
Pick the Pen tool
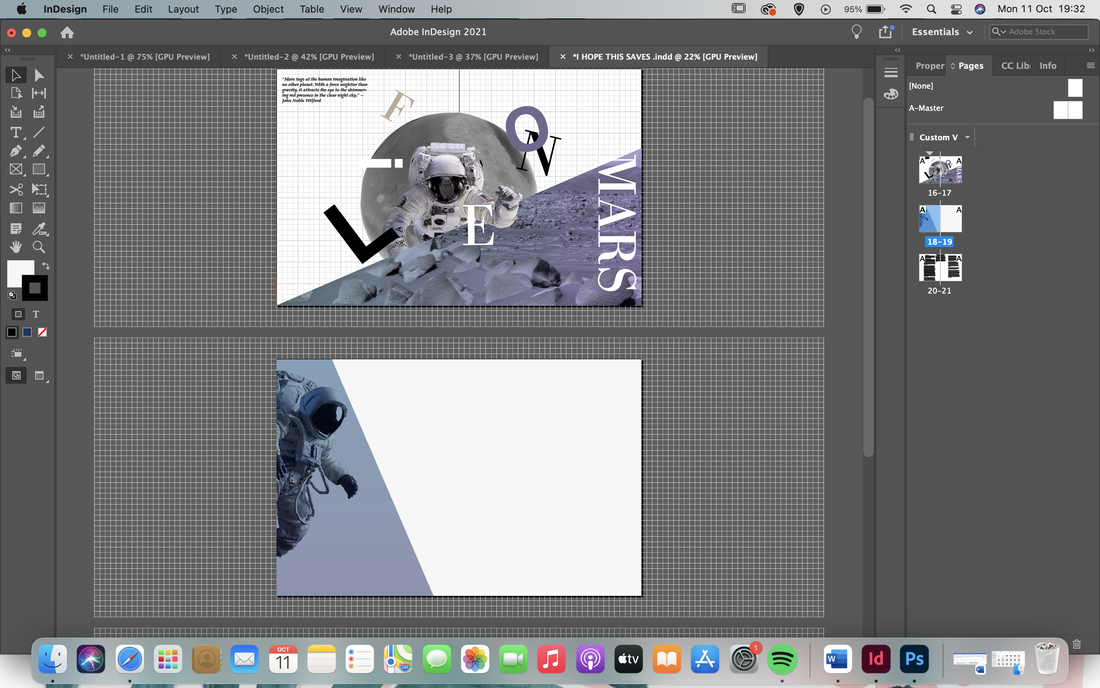click(15, 151)
